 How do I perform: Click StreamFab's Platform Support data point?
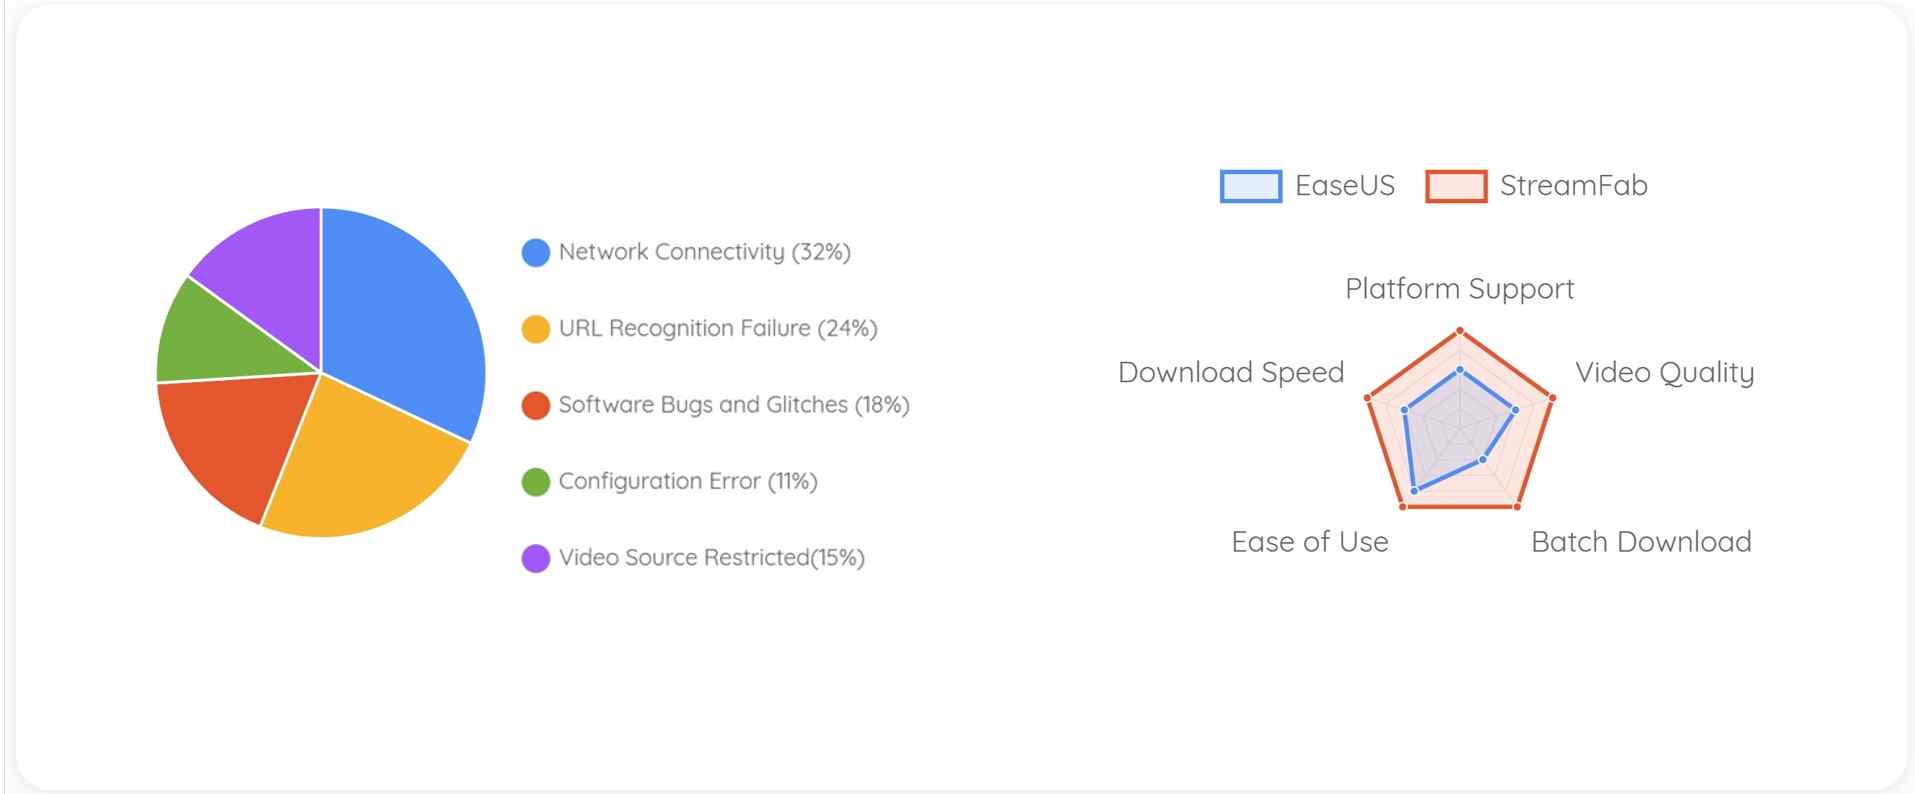[1460, 330]
